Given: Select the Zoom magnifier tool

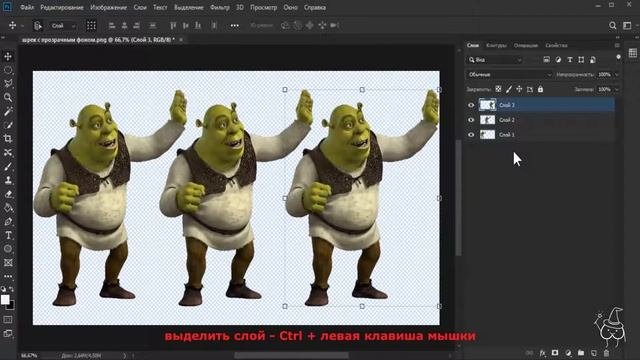Looking at the screenshot, I should click(8, 97).
